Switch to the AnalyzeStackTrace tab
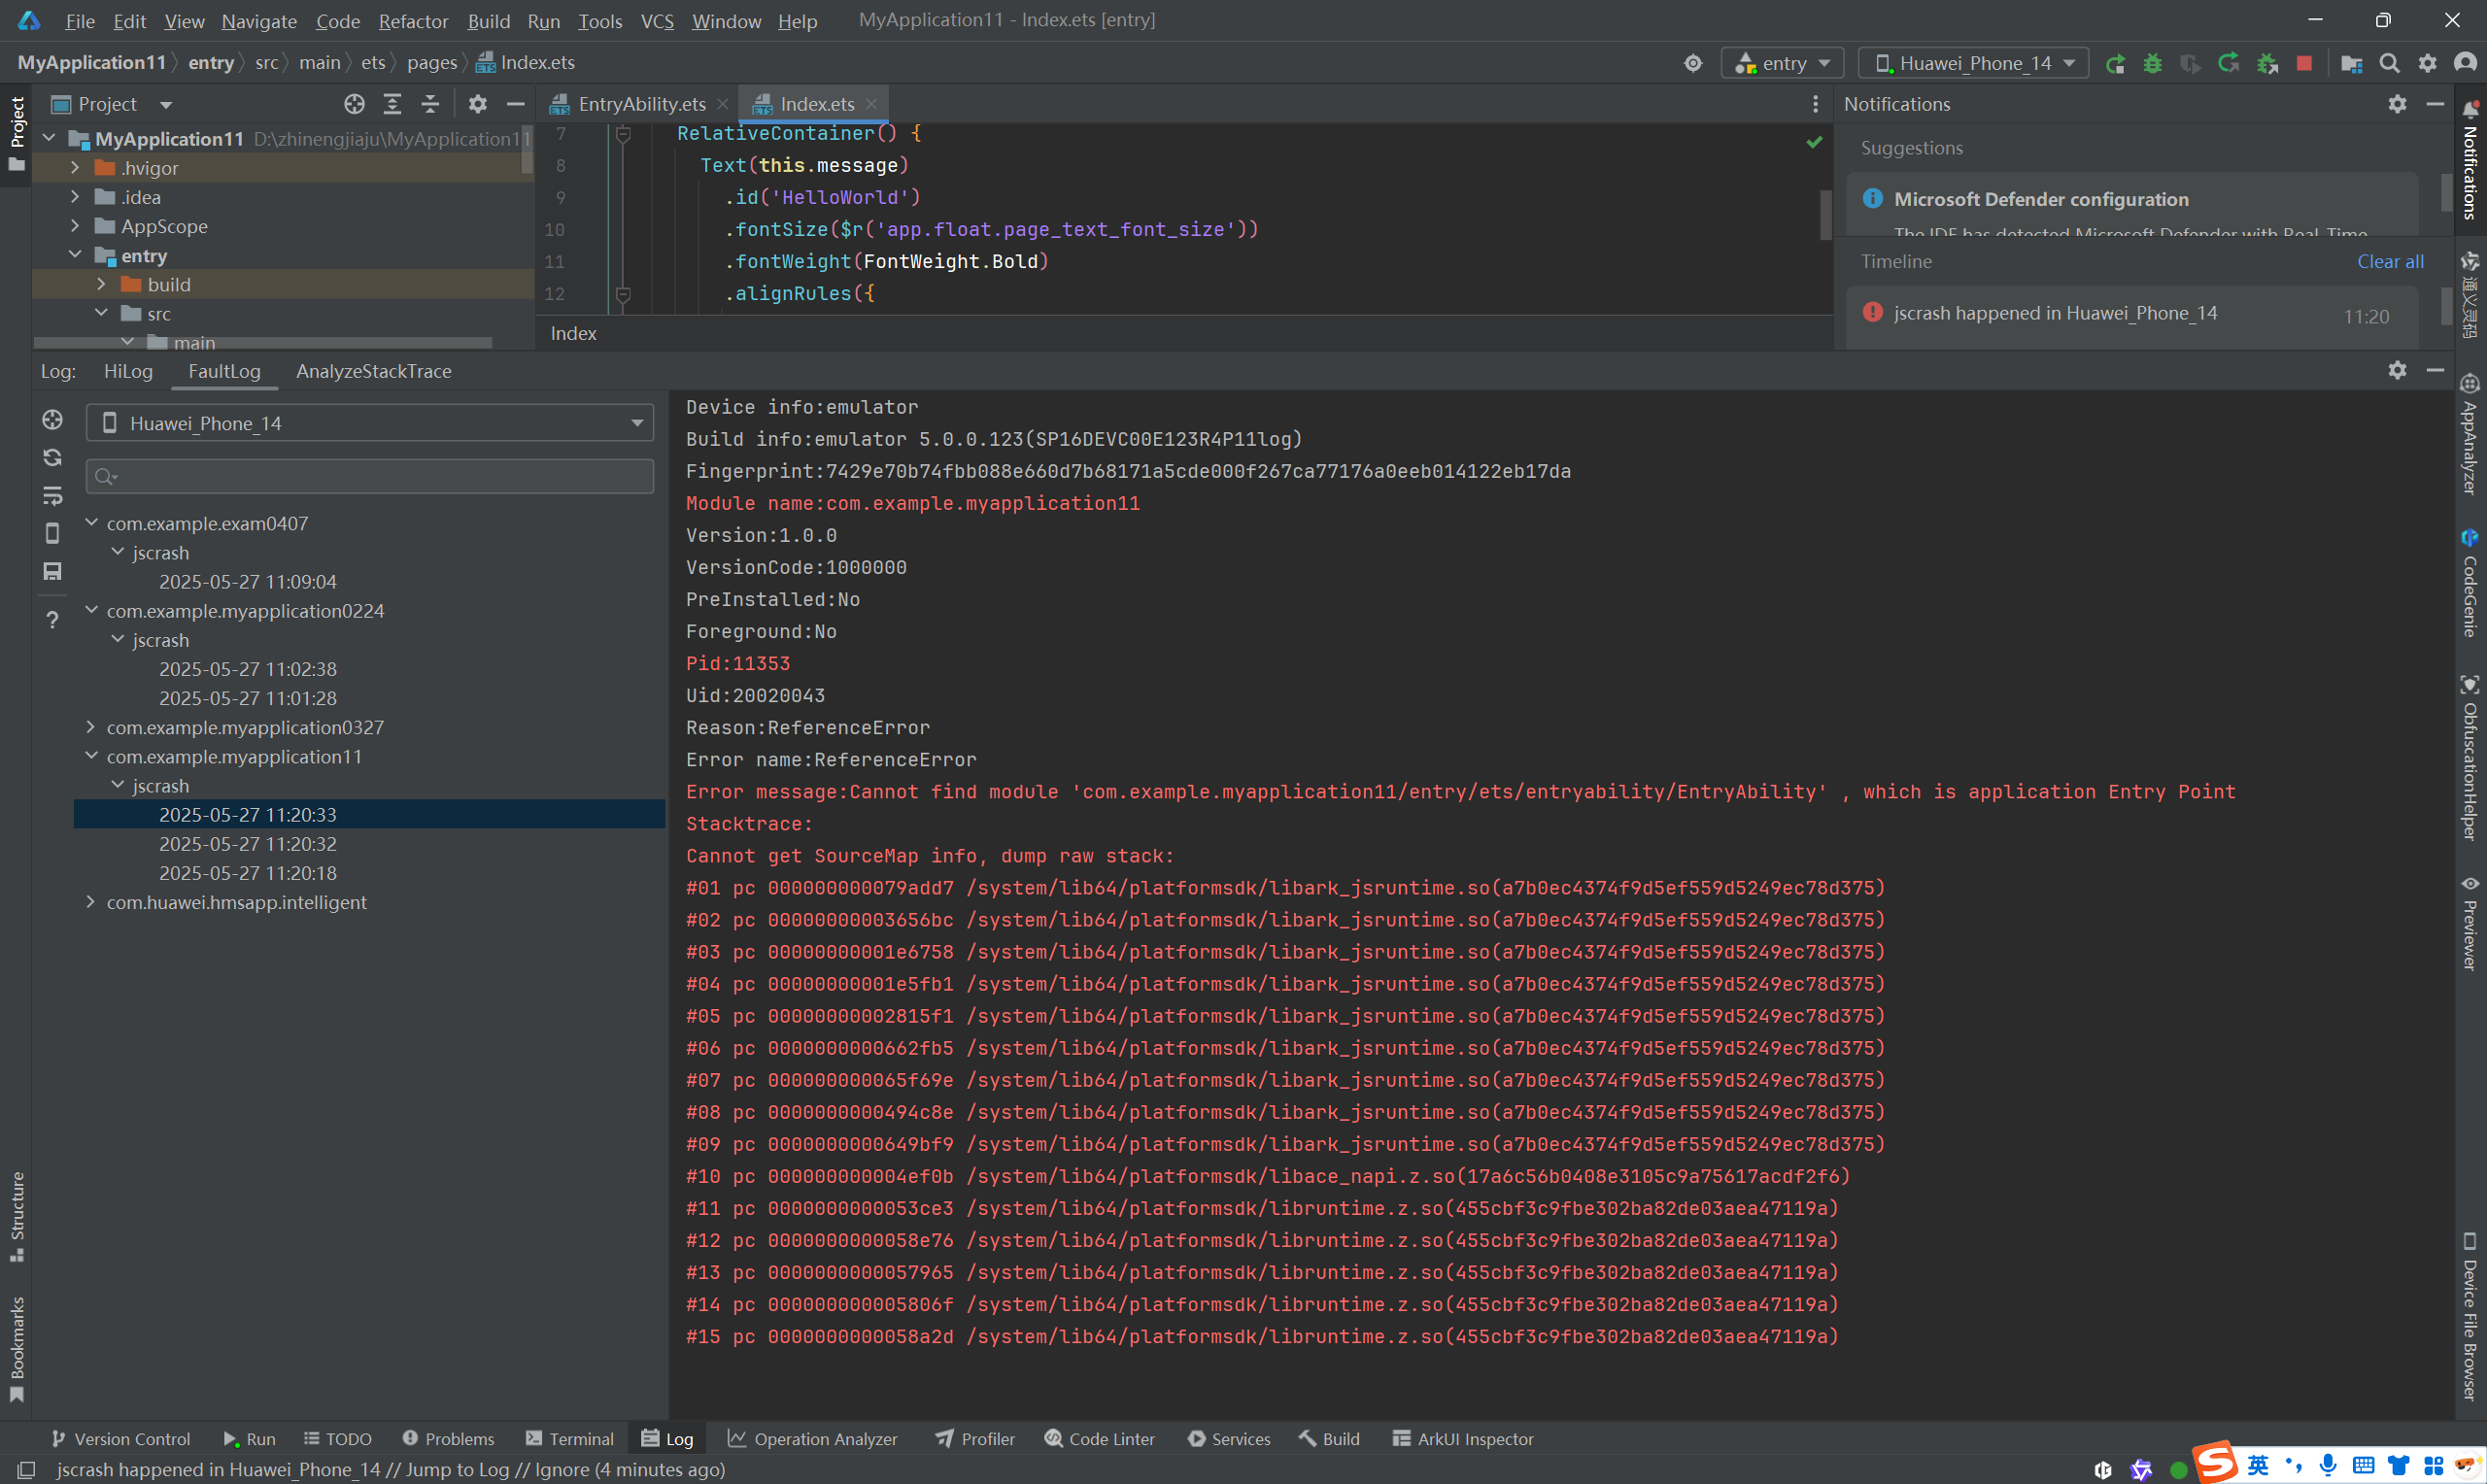Image resolution: width=2487 pixels, height=1484 pixels. 374,371
